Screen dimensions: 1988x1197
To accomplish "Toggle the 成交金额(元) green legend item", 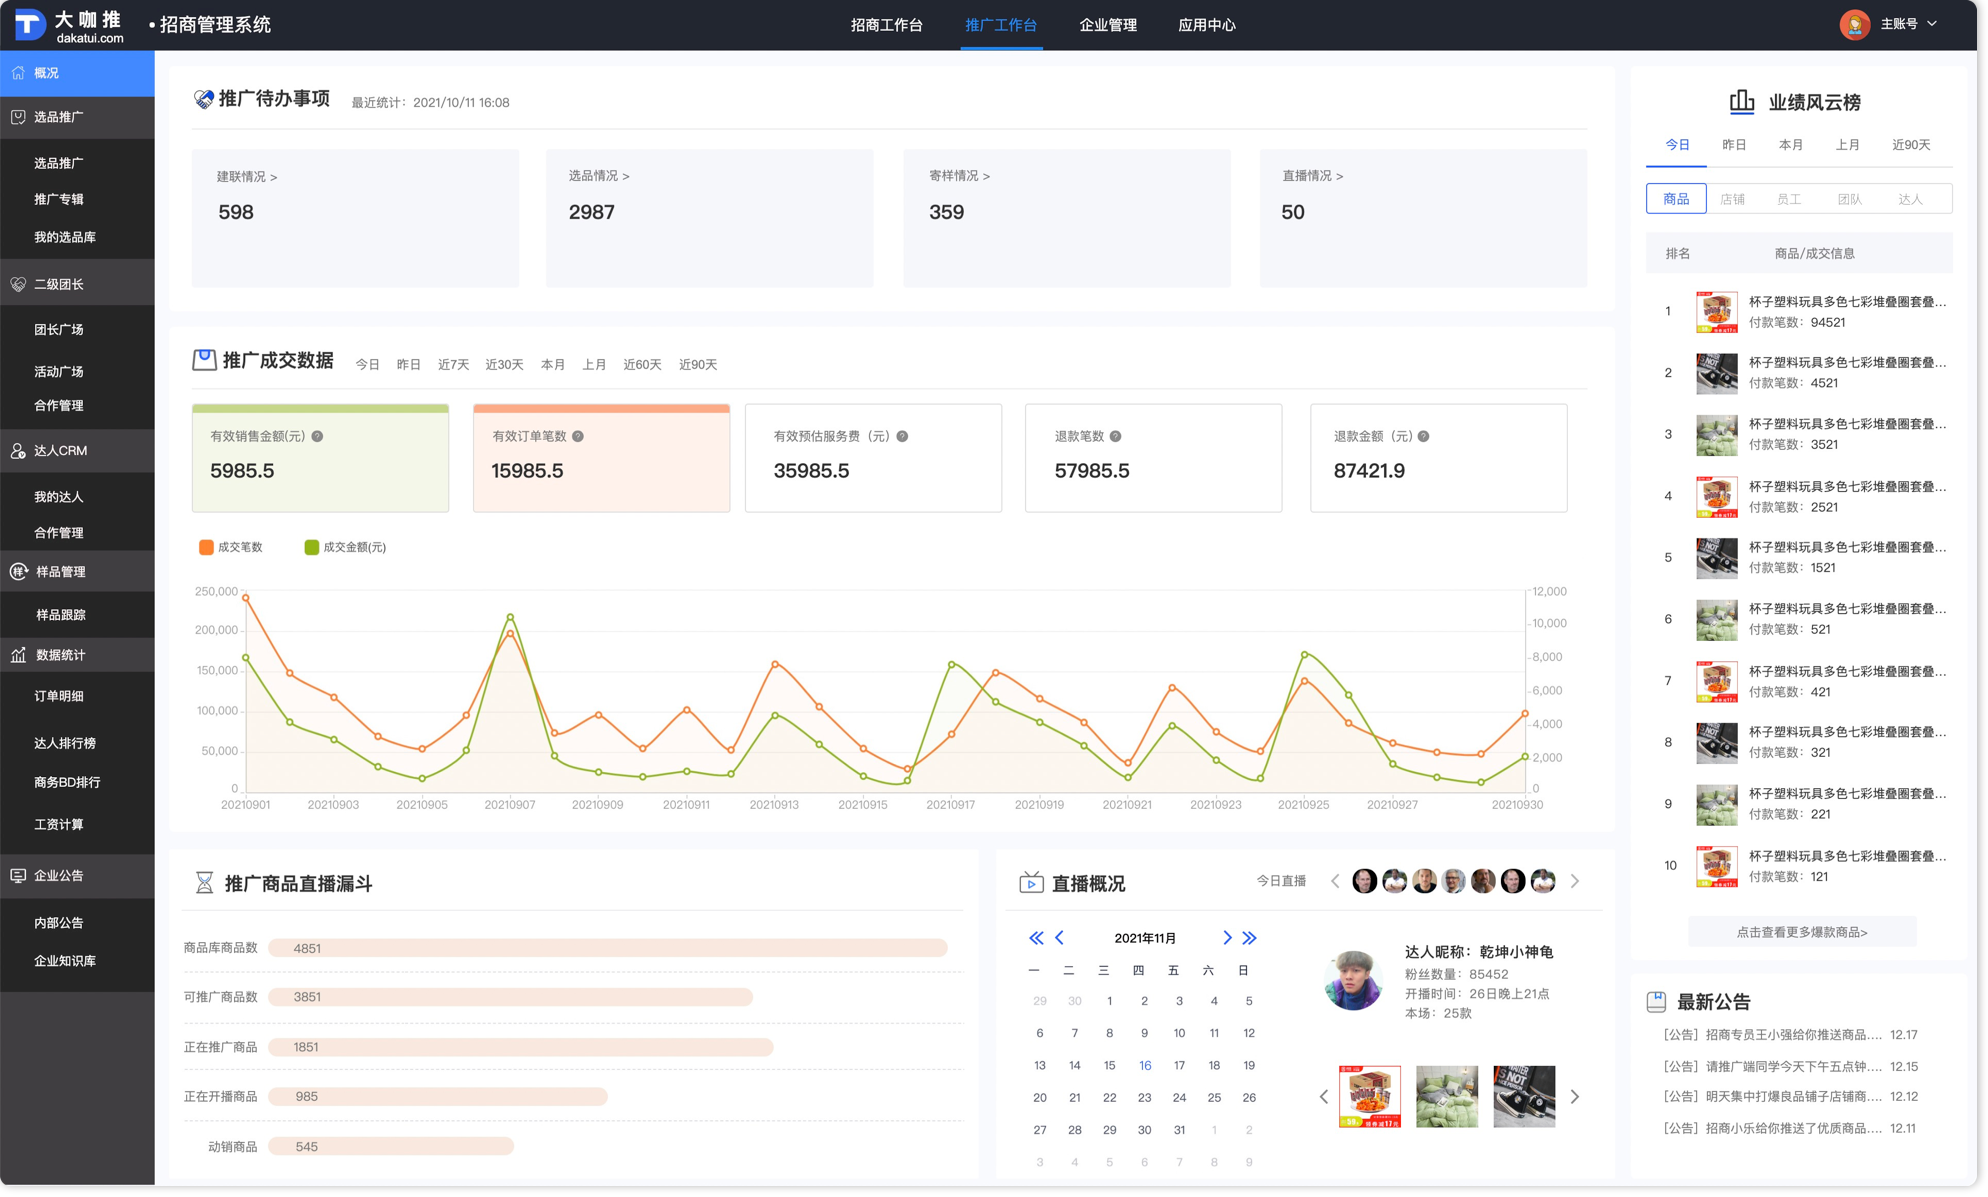I will pyautogui.click(x=345, y=547).
